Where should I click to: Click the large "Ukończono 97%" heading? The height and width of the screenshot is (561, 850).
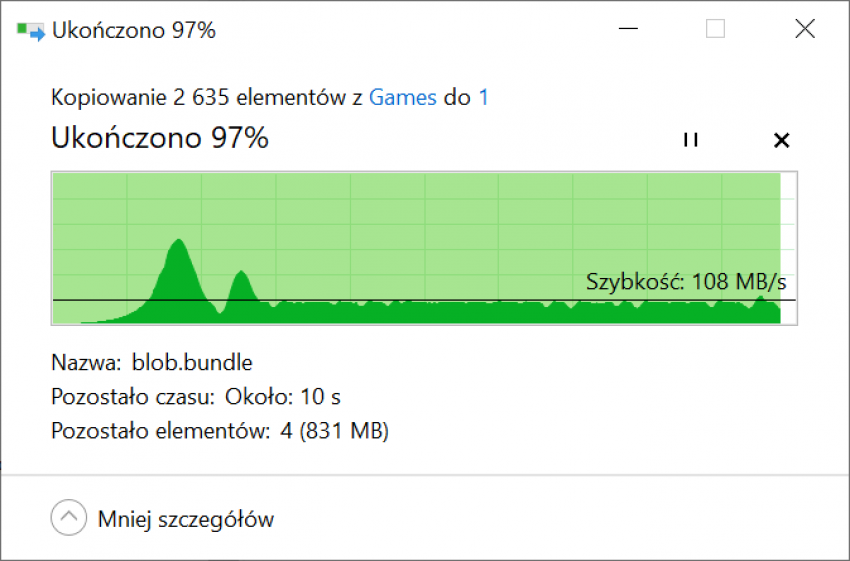click(x=160, y=138)
